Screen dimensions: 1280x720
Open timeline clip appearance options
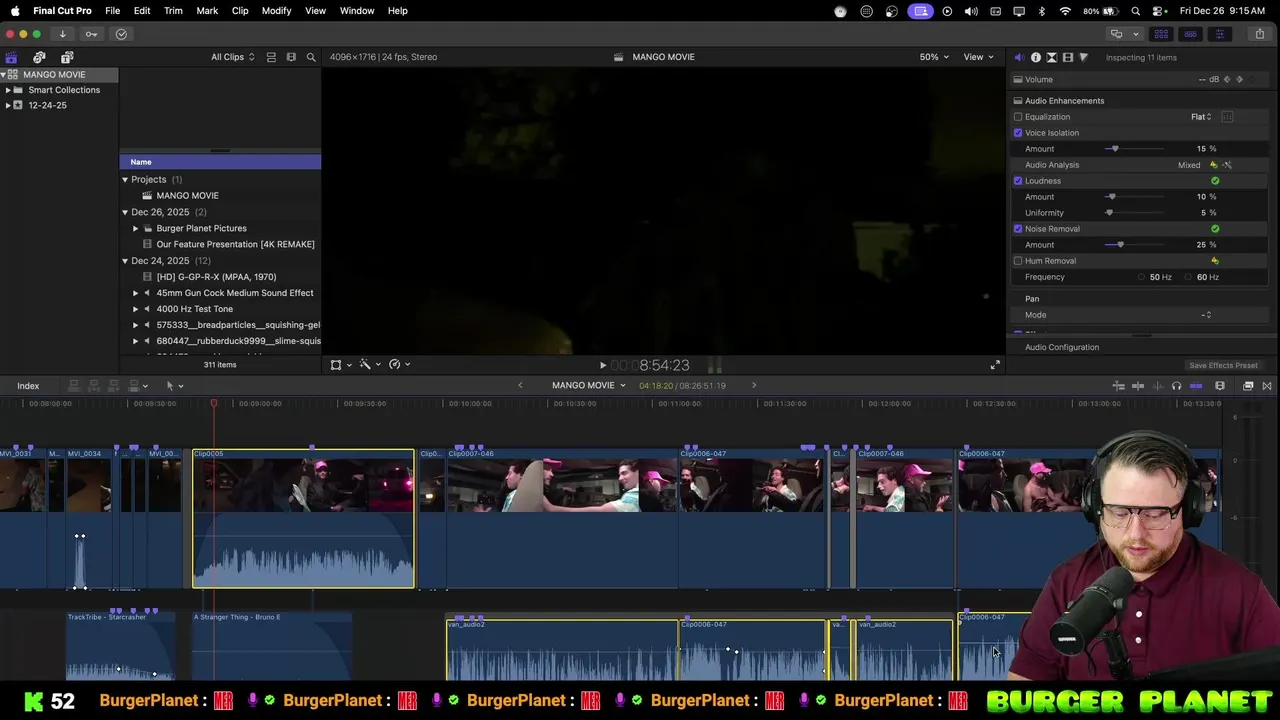tap(1219, 386)
